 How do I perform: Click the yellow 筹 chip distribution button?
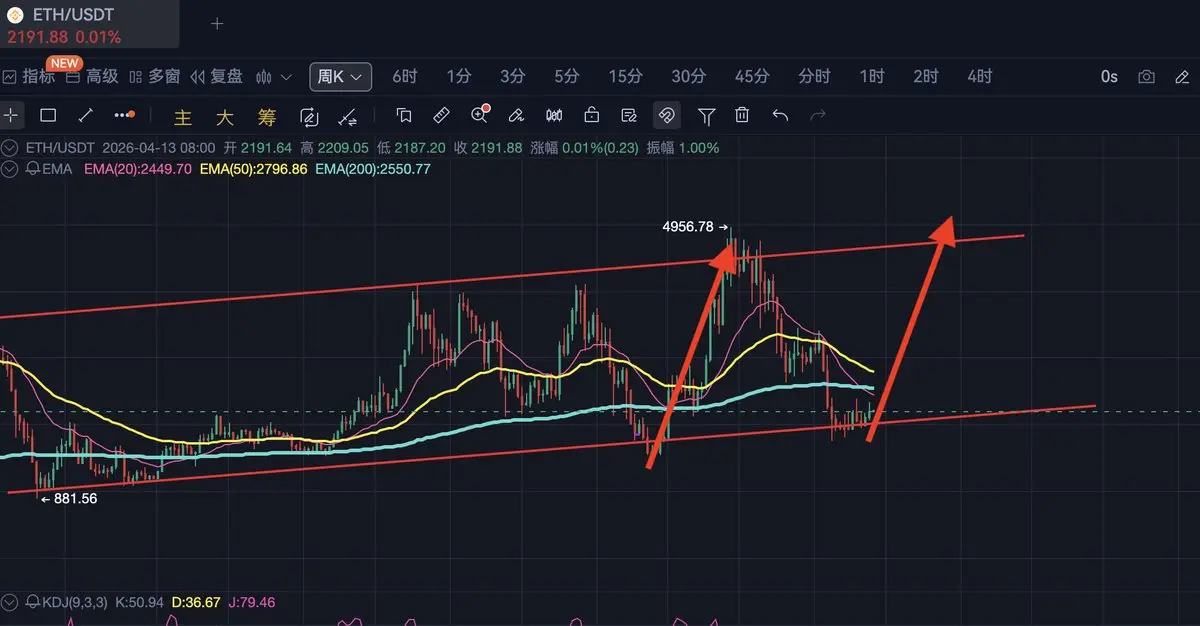[x=266, y=117]
